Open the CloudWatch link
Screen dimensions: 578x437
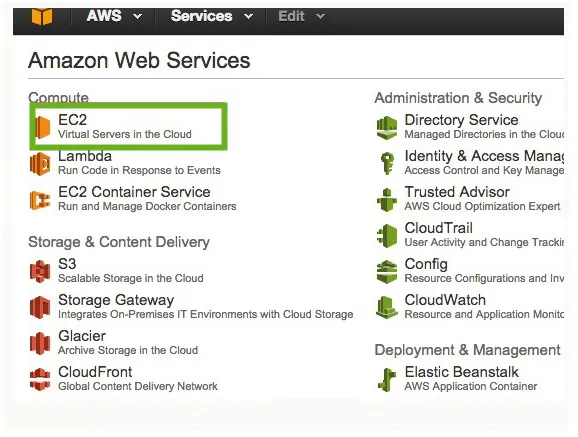(445, 300)
